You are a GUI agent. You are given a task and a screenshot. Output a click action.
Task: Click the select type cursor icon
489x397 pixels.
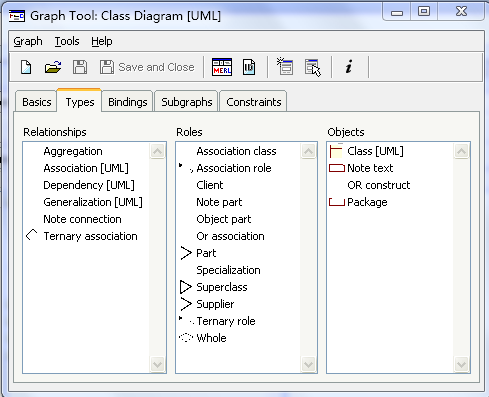(x=313, y=68)
